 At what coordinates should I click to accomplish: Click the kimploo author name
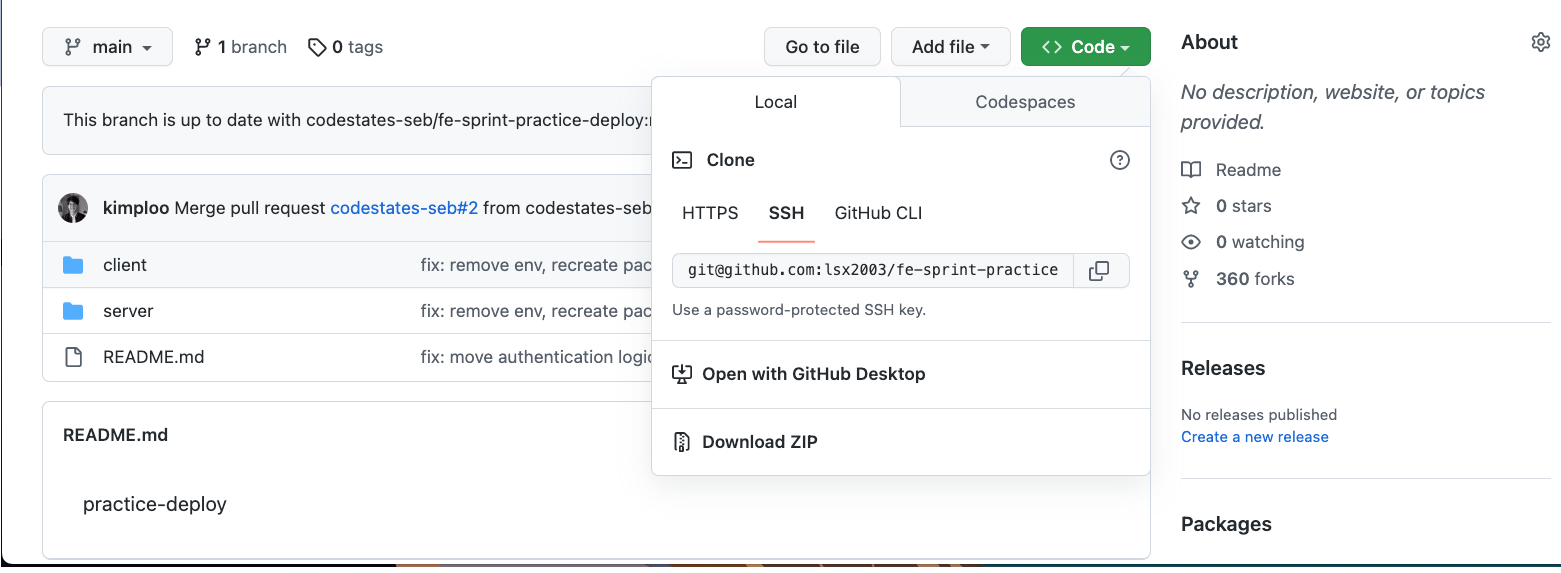pos(136,208)
